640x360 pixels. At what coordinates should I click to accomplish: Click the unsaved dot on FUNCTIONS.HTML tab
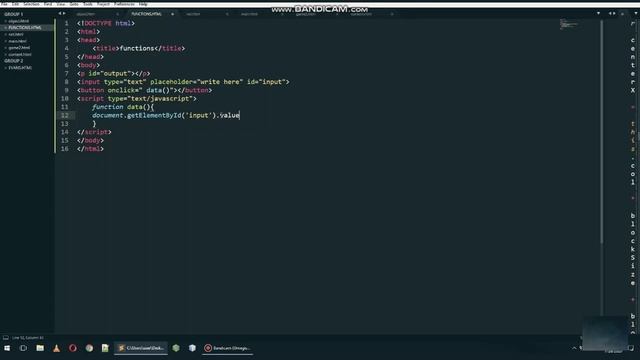pyautogui.click(x=172, y=14)
